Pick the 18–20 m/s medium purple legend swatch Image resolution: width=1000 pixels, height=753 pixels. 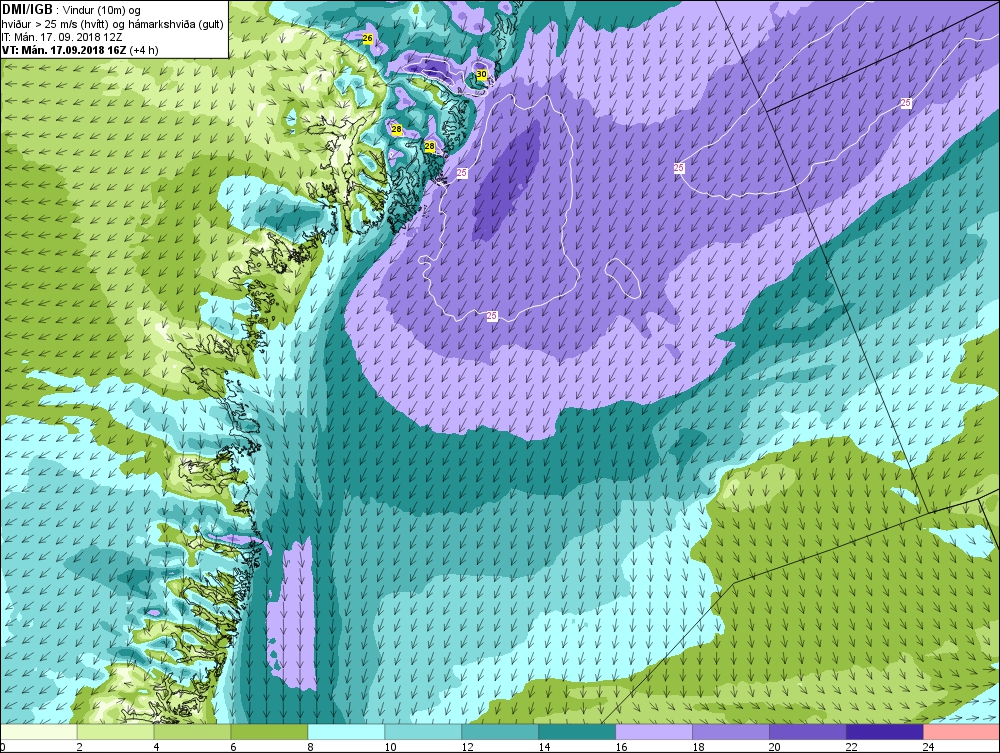pos(731,731)
